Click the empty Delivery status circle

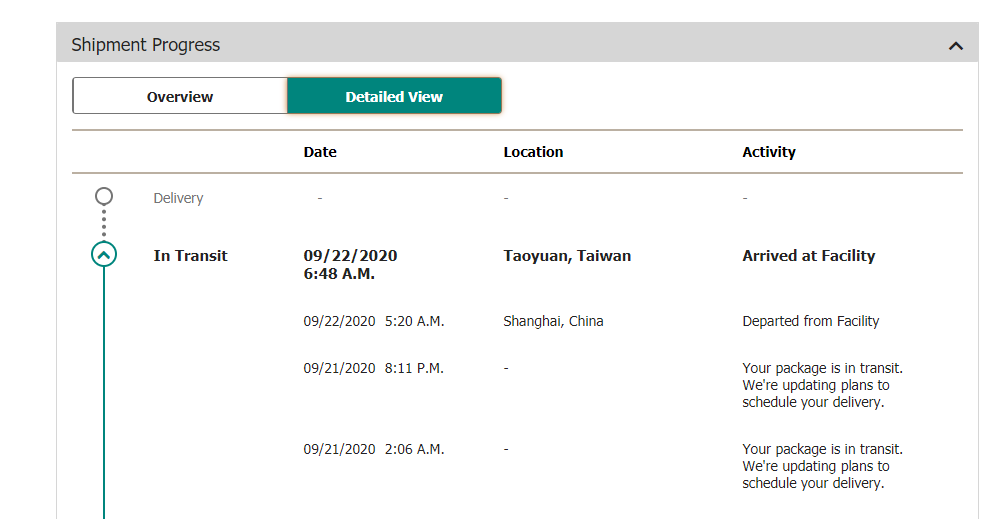pos(104,197)
